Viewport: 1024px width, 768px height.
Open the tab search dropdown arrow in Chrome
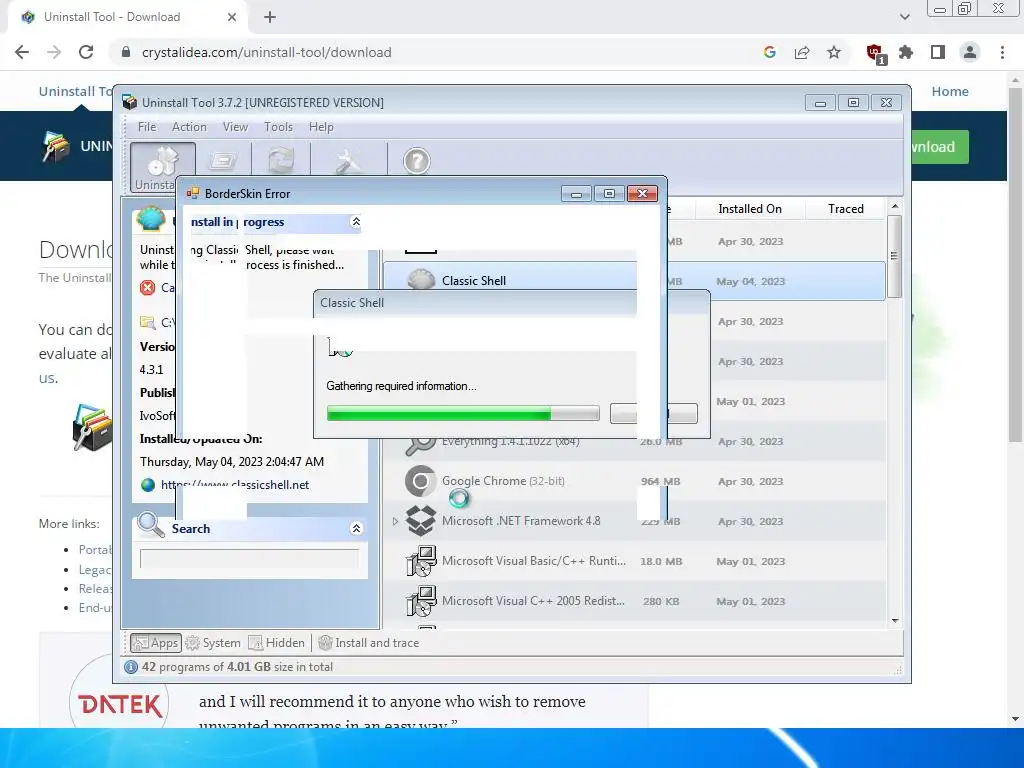[x=904, y=17]
